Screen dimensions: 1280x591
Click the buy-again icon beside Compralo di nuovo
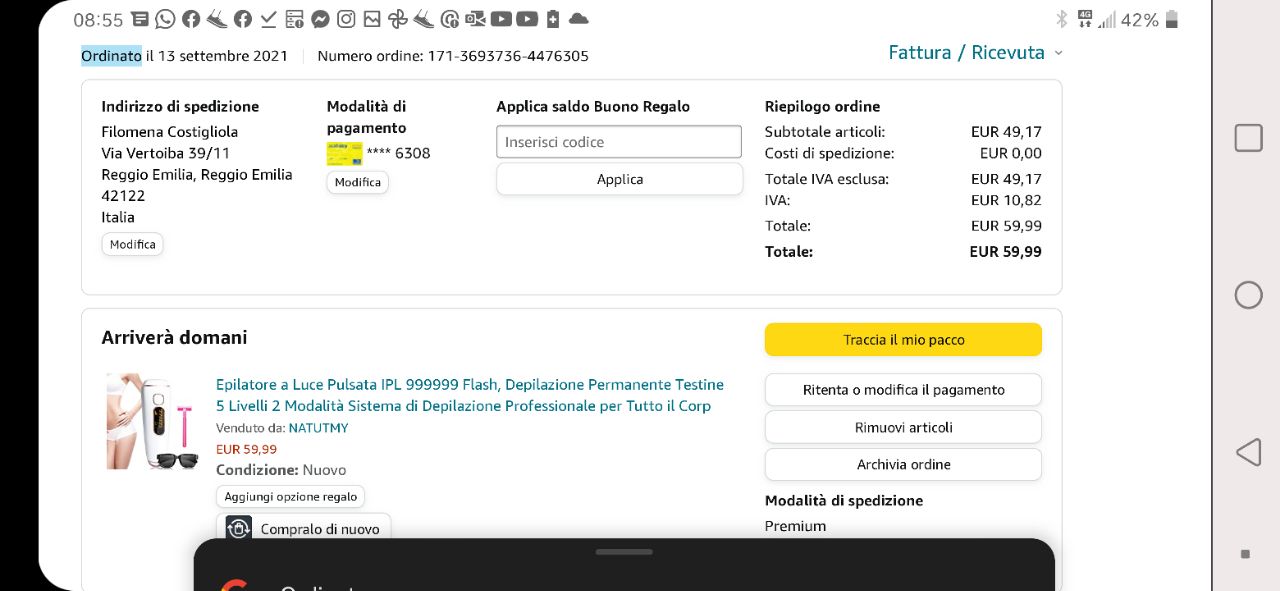coord(238,528)
